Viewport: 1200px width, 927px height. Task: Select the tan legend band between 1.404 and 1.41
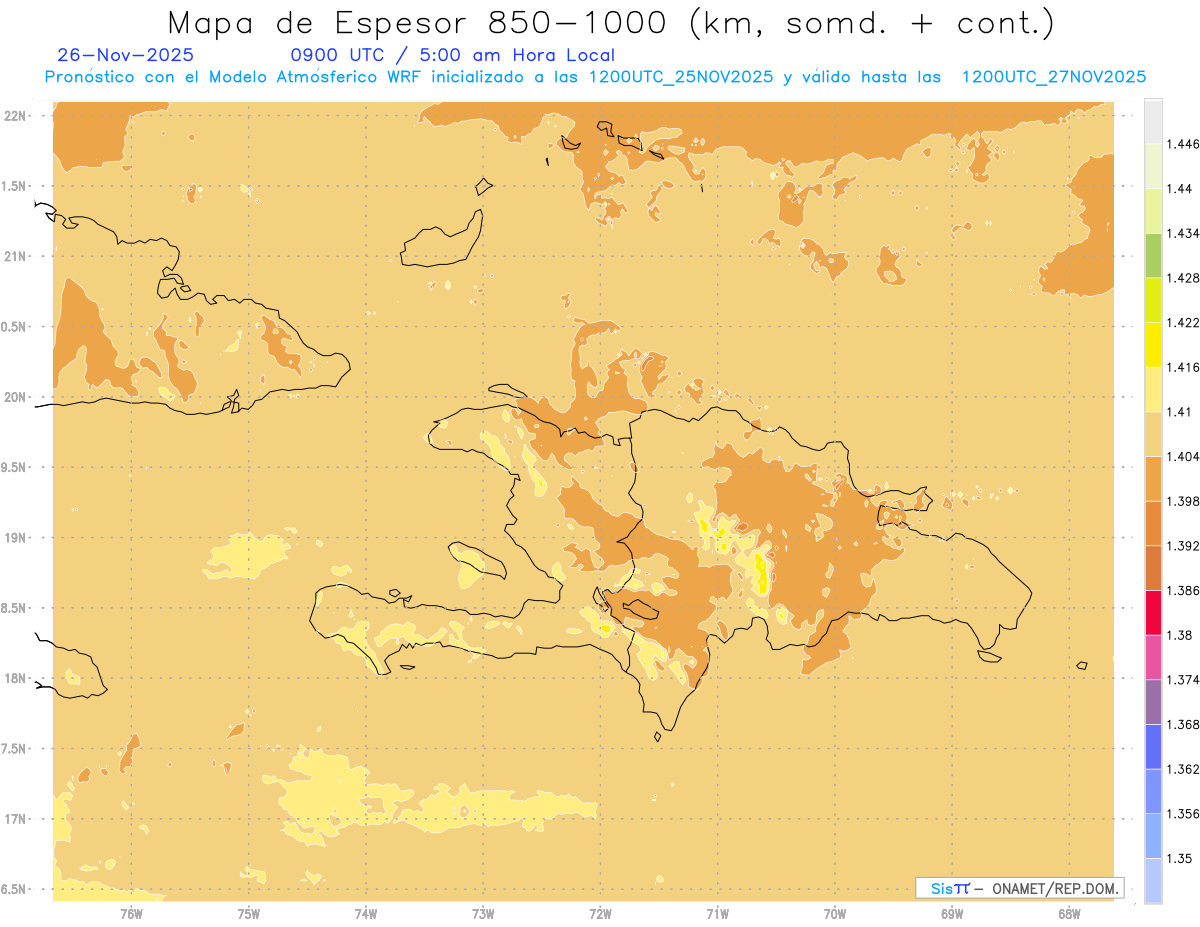click(1153, 434)
